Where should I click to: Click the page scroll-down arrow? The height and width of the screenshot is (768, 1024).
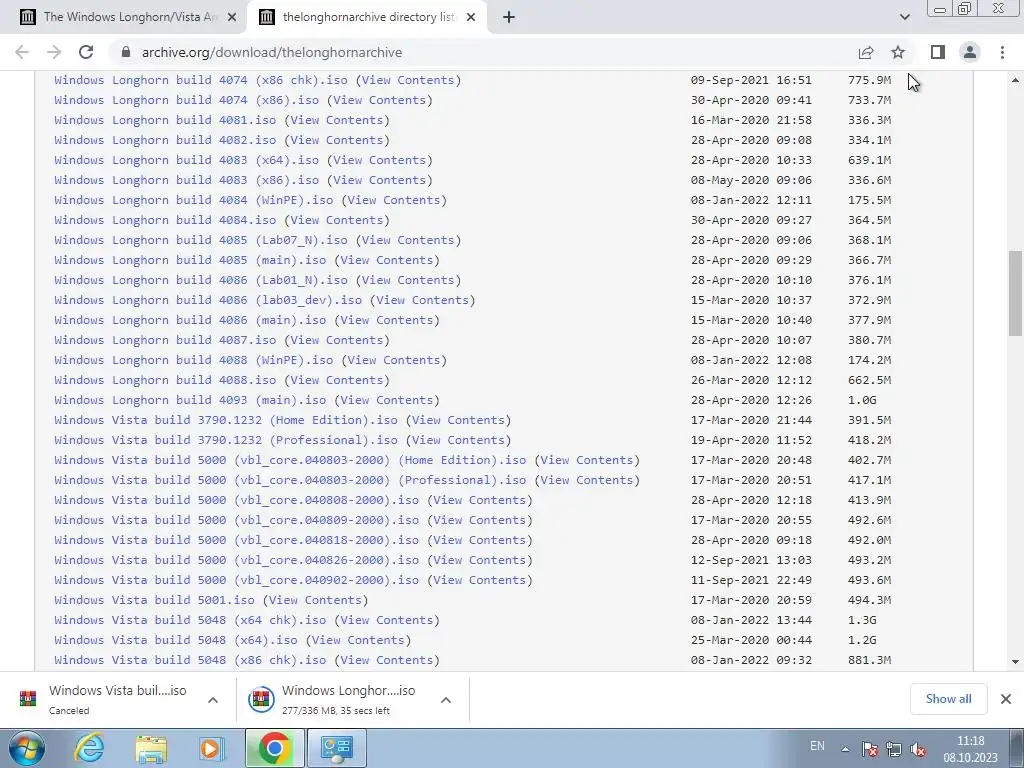[1016, 662]
